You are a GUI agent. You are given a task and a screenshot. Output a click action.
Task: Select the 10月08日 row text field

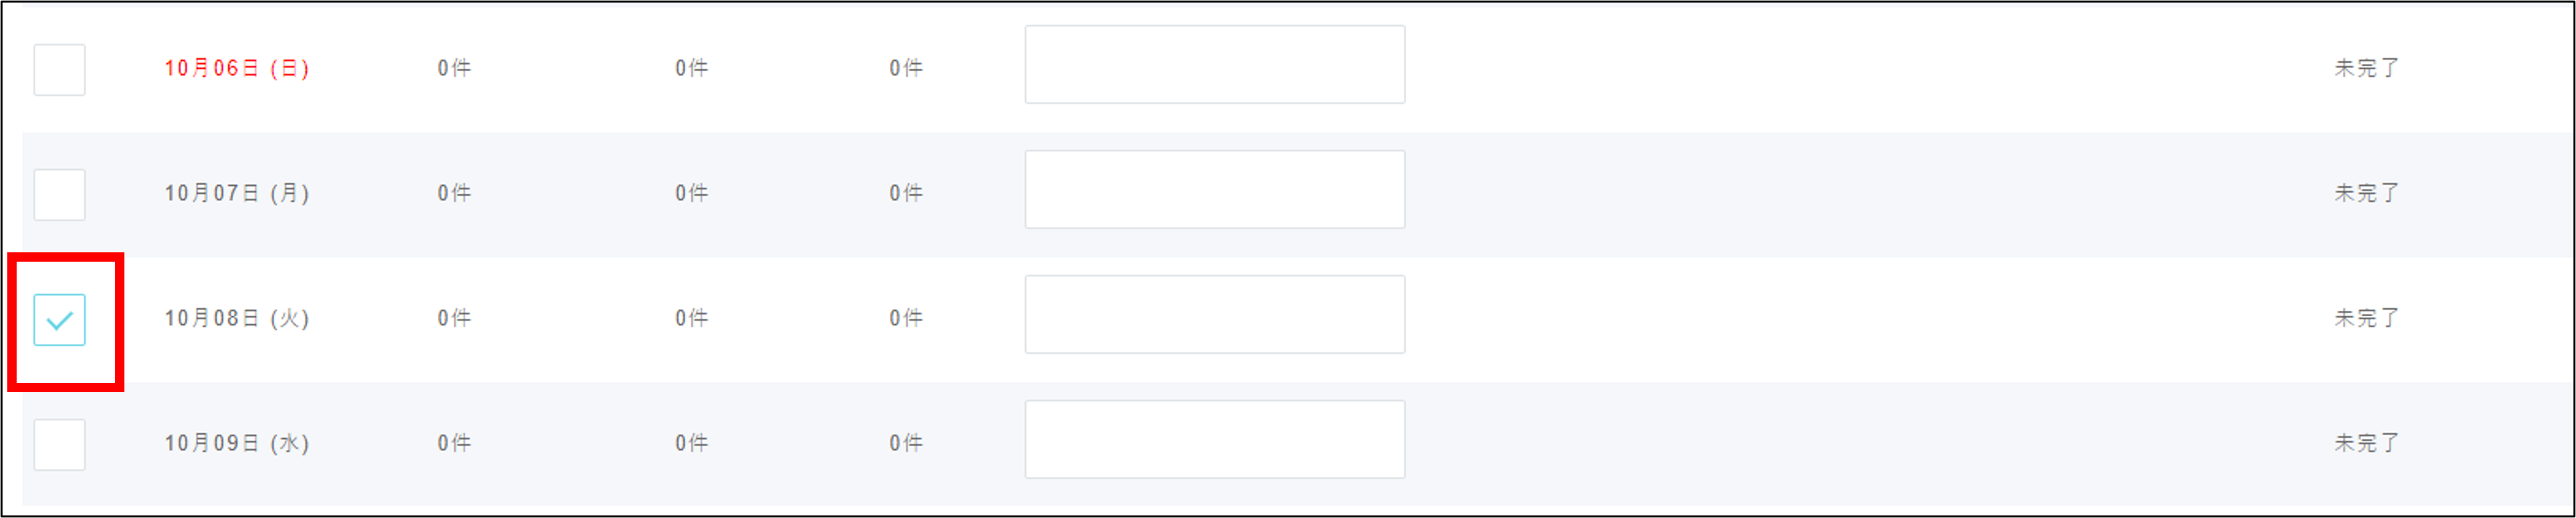tap(1214, 314)
